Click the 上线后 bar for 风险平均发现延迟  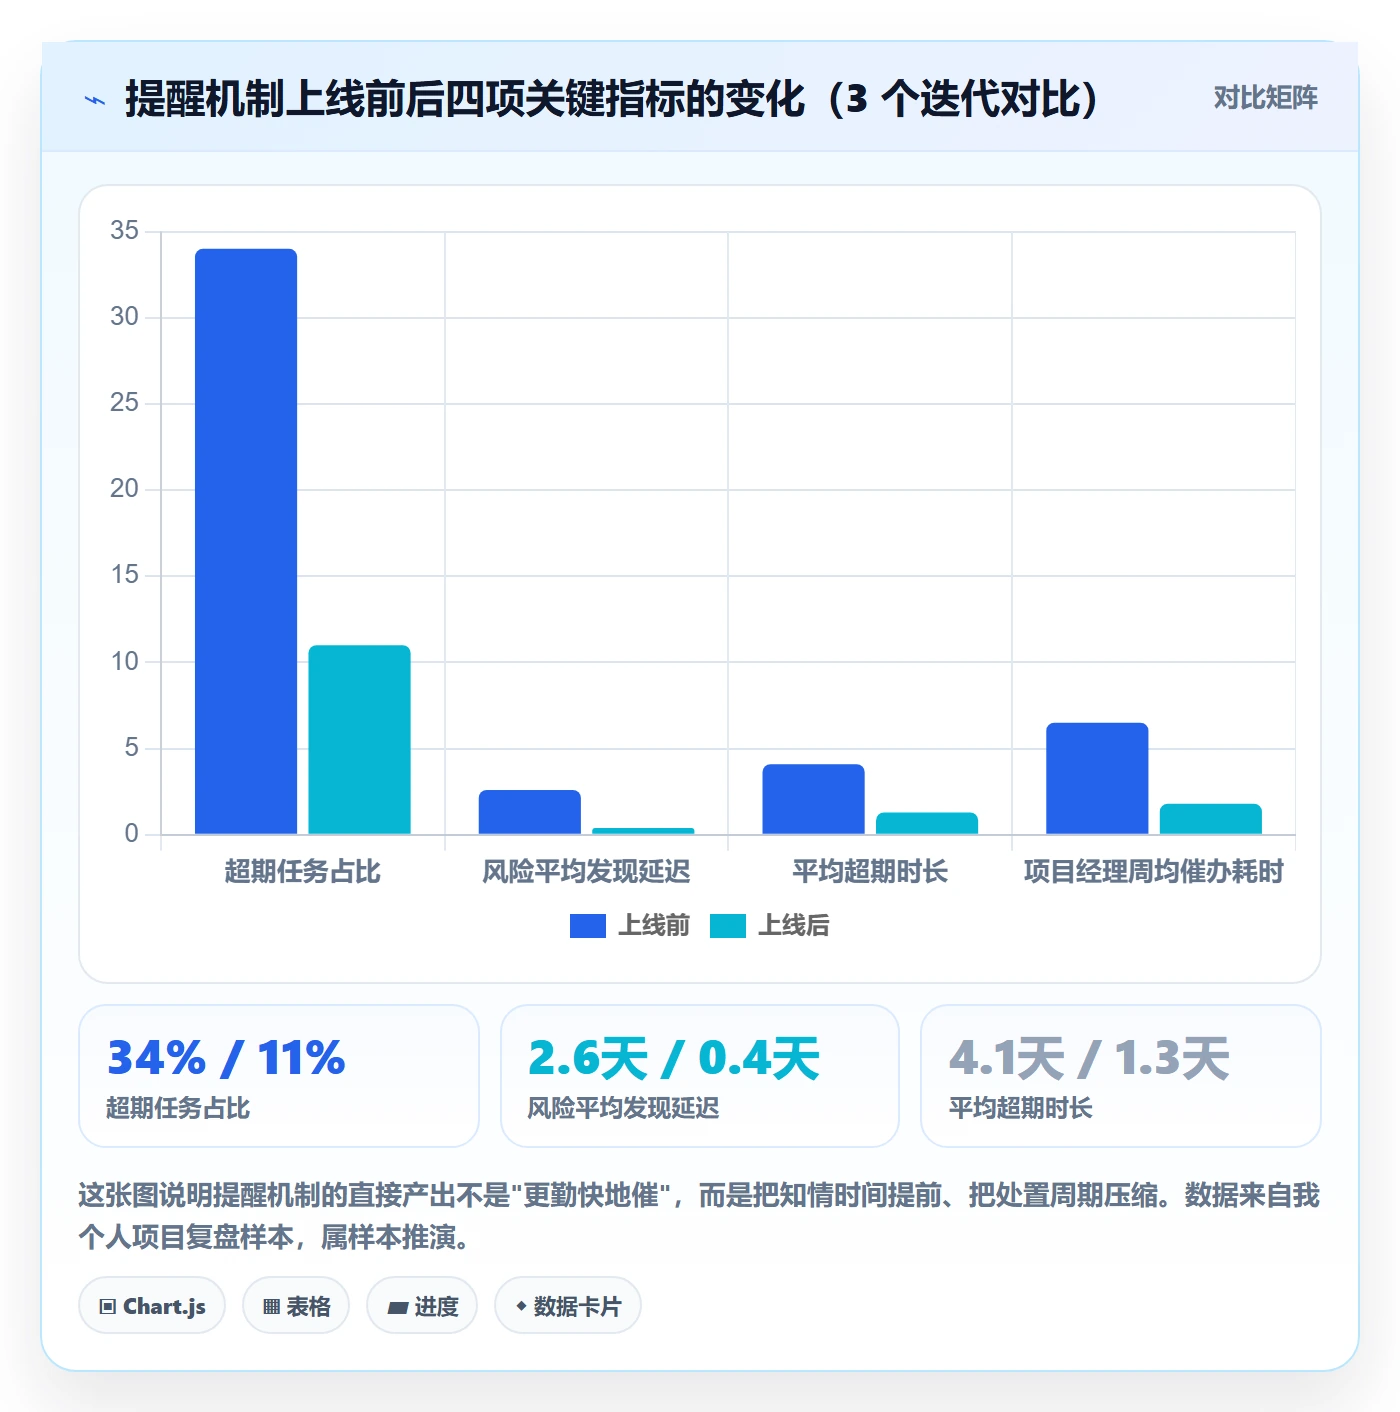(643, 831)
